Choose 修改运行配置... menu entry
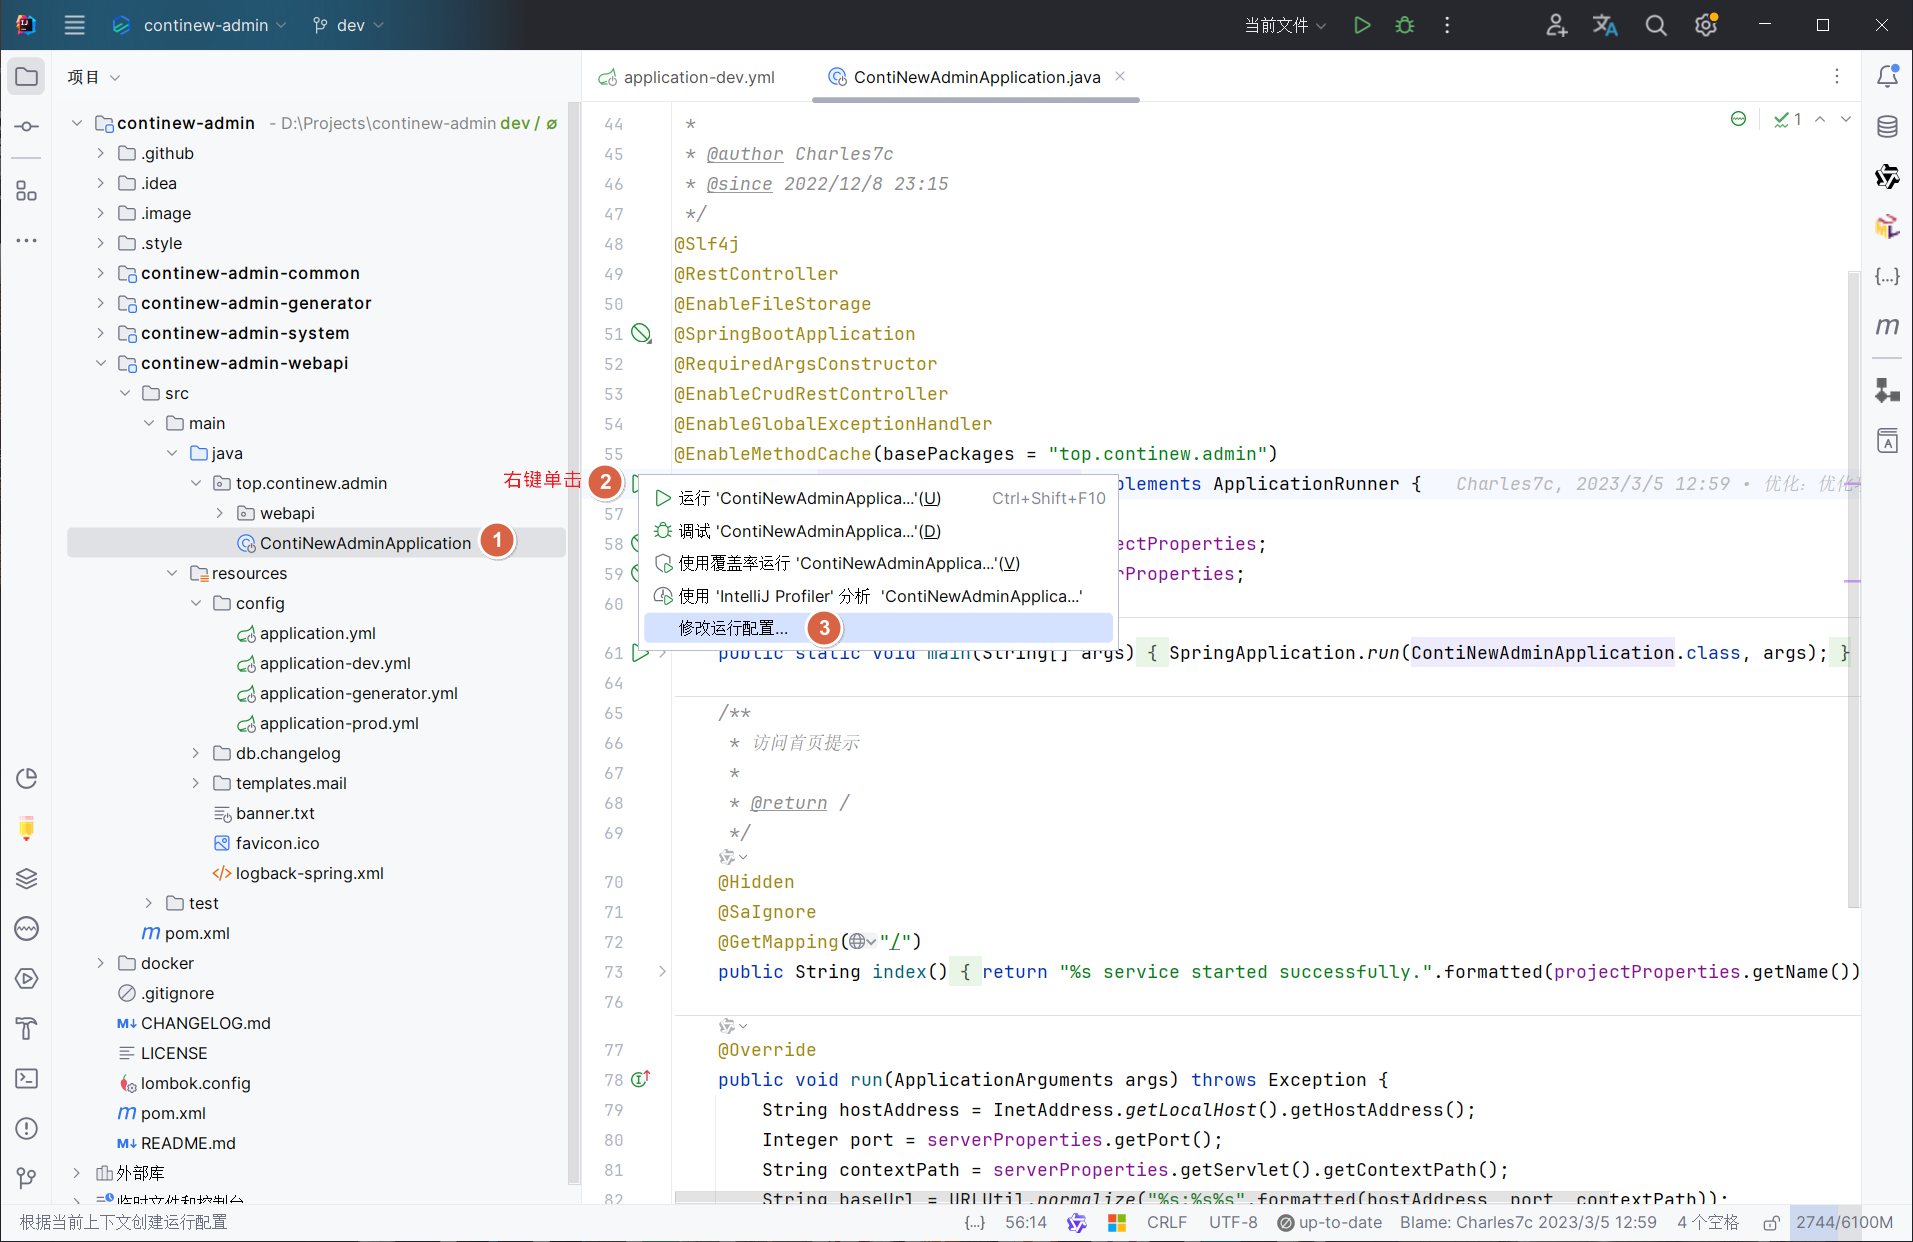Image resolution: width=1913 pixels, height=1242 pixels. point(878,628)
